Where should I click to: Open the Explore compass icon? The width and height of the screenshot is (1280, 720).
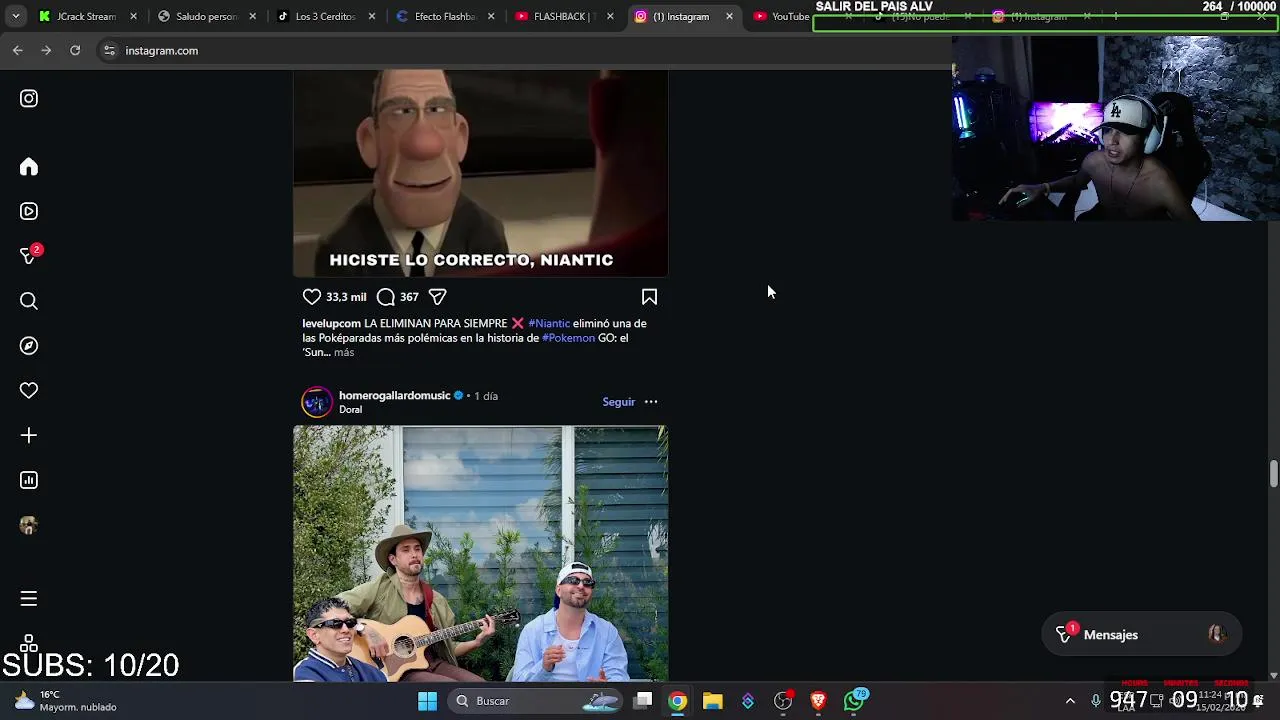[x=29, y=346]
